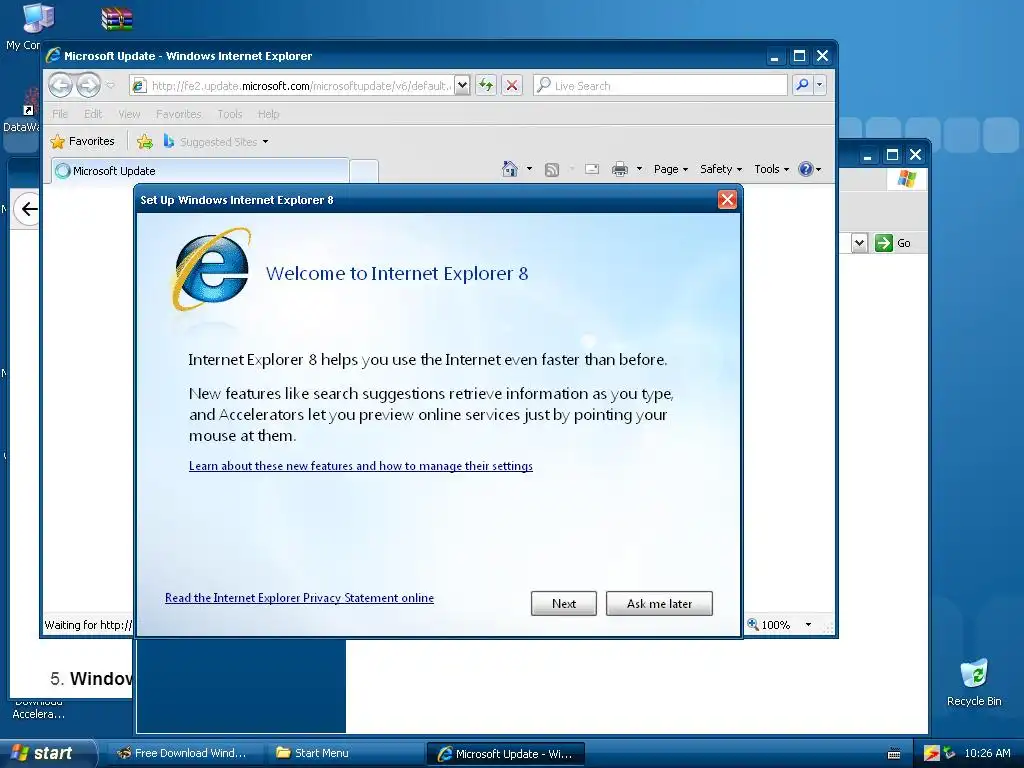Click the Next button in setup dialog
This screenshot has width=1024, height=768.
(564, 603)
